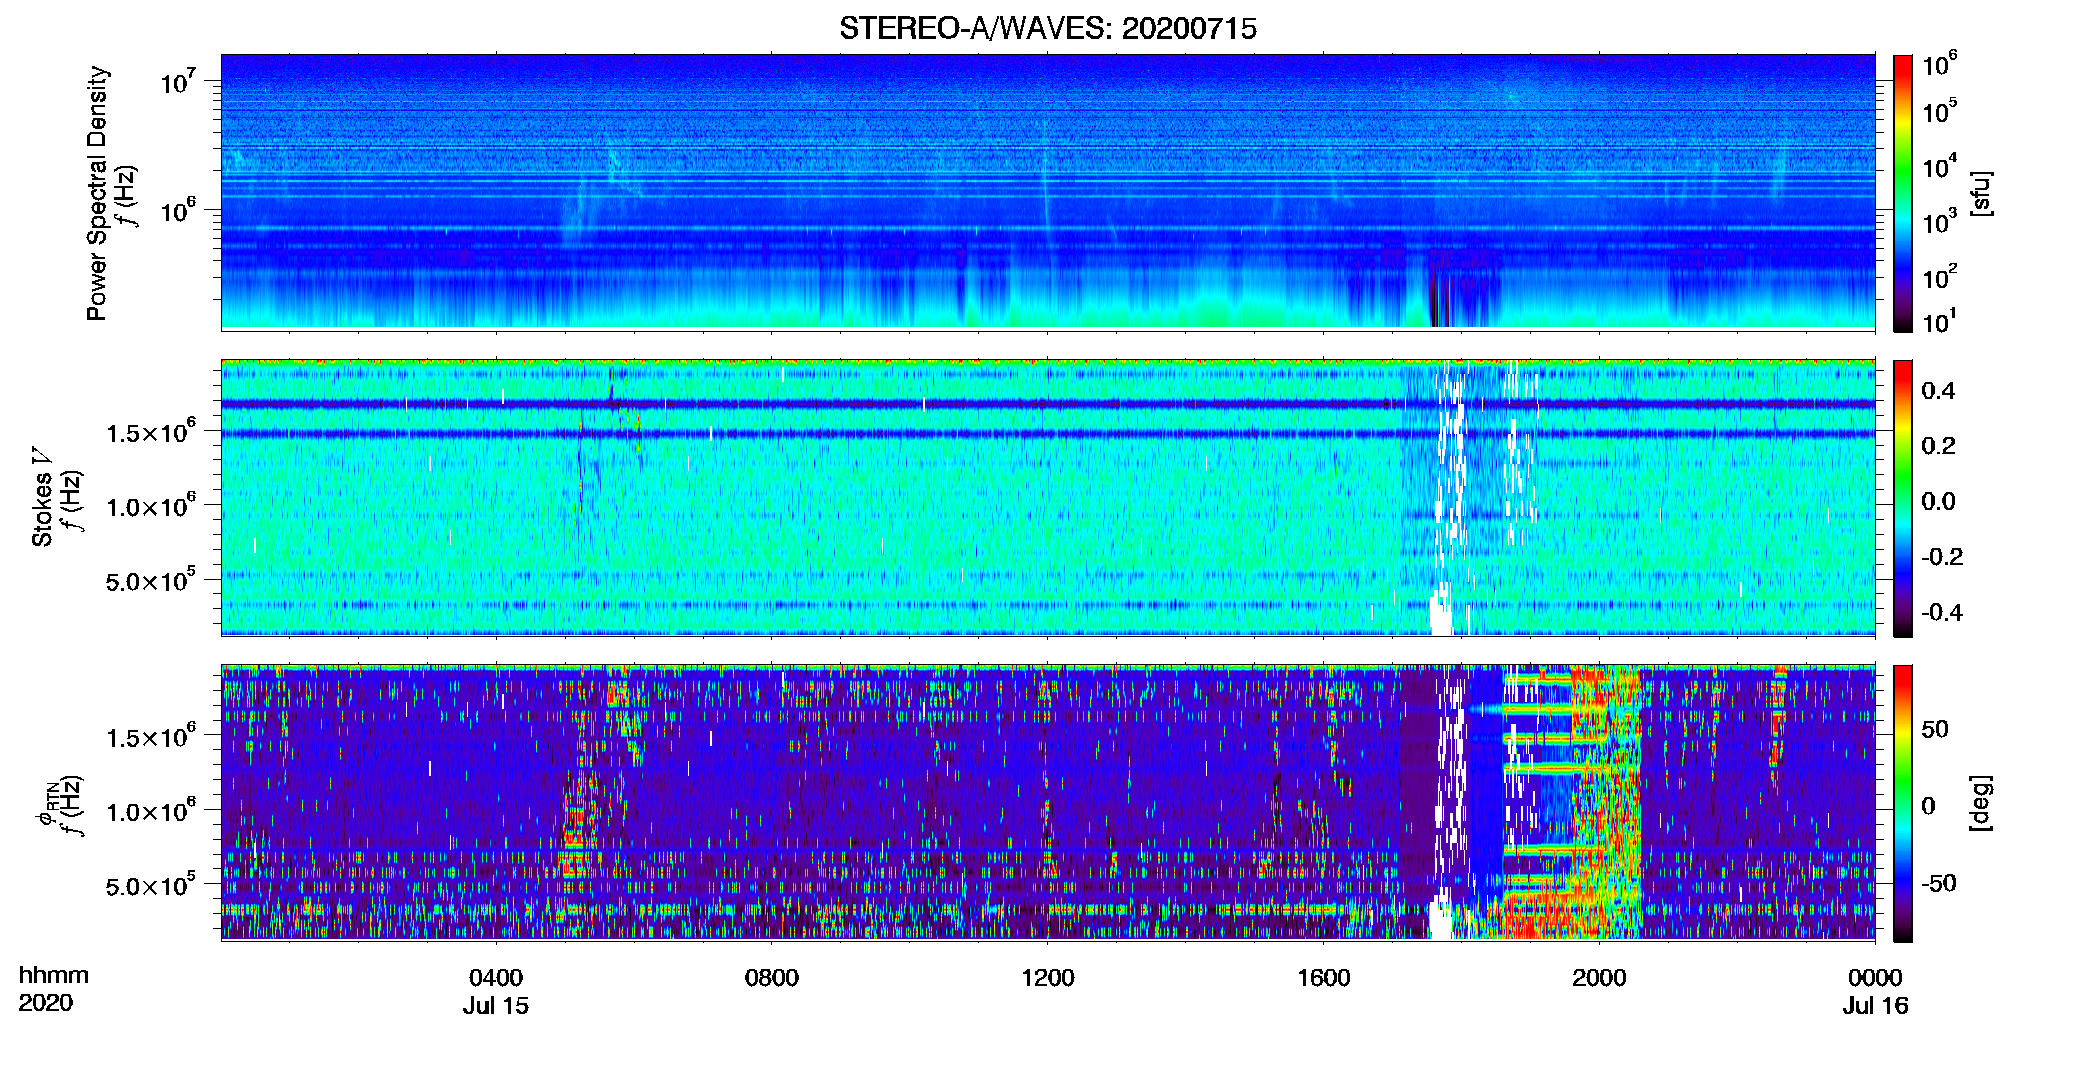
Task: Click the φRTN degrees color bar
Action: point(1902,803)
